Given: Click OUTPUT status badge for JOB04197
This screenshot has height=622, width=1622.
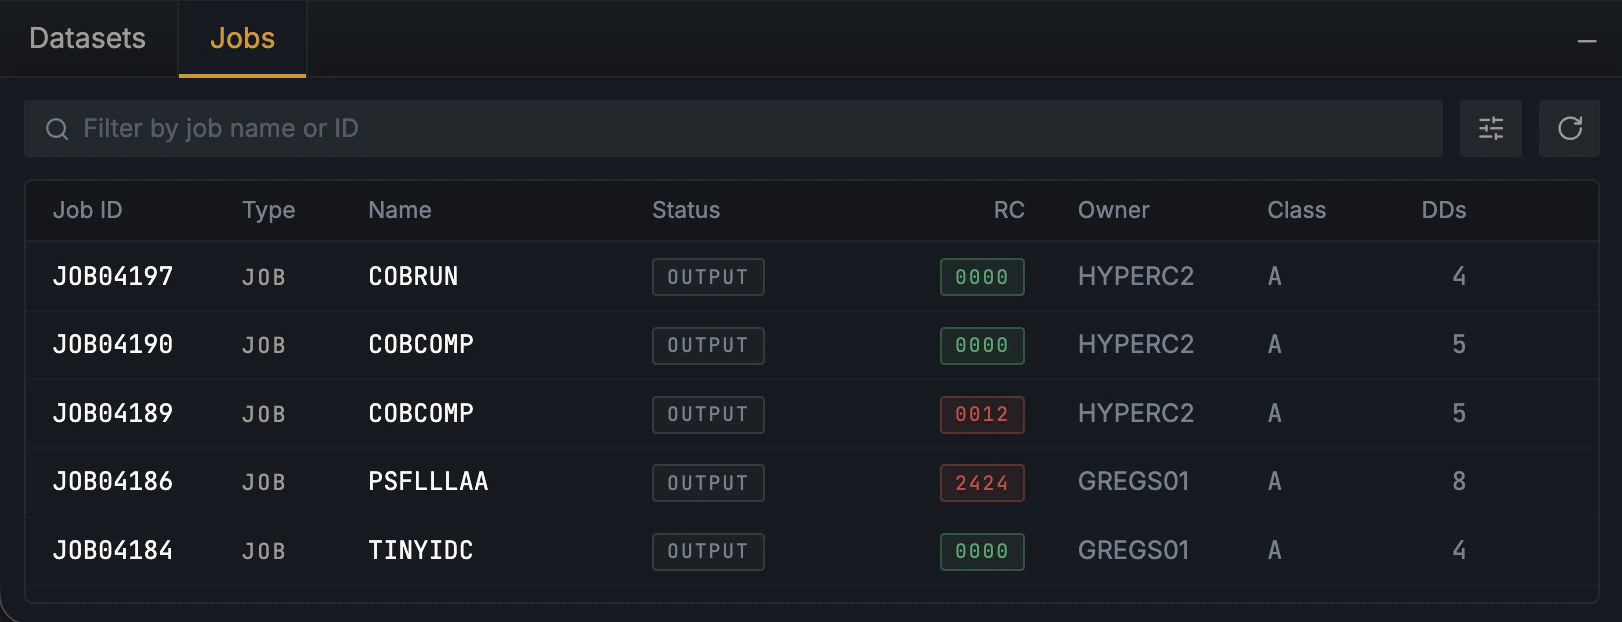Looking at the screenshot, I should pos(708,277).
